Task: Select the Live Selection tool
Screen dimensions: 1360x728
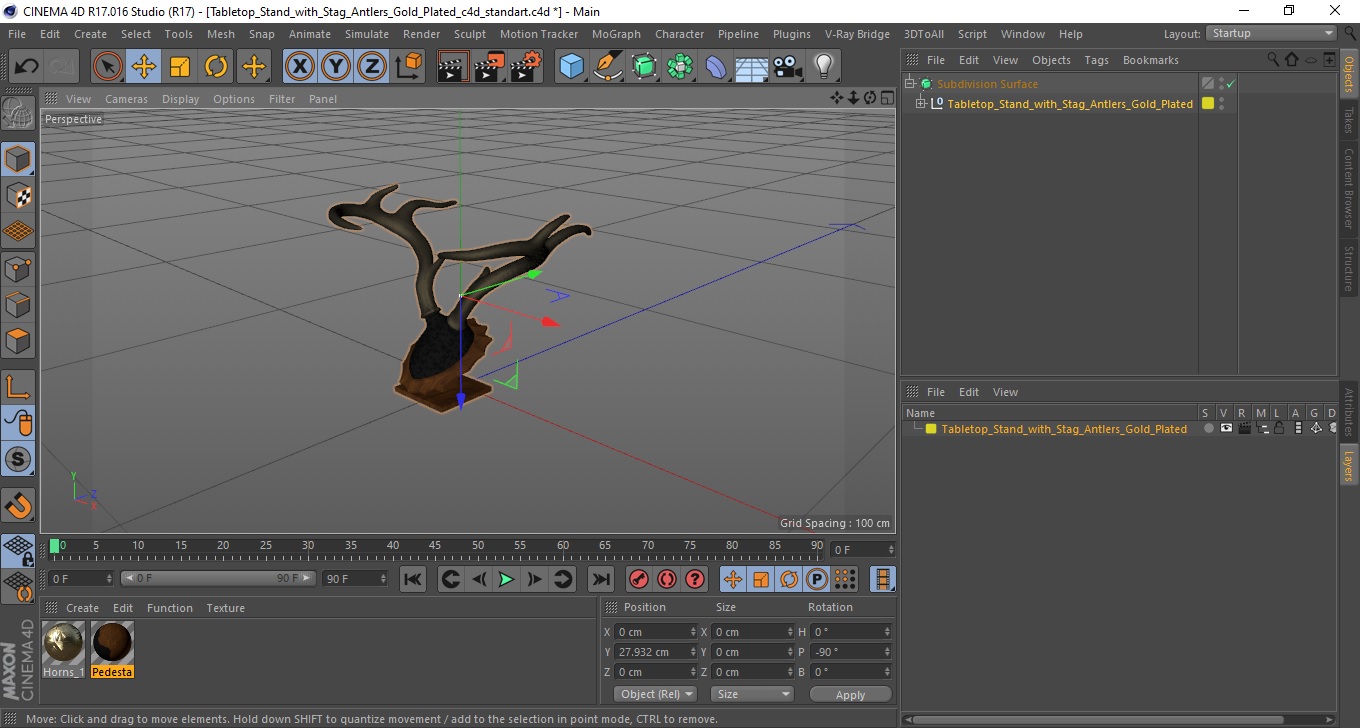Action: pos(108,67)
